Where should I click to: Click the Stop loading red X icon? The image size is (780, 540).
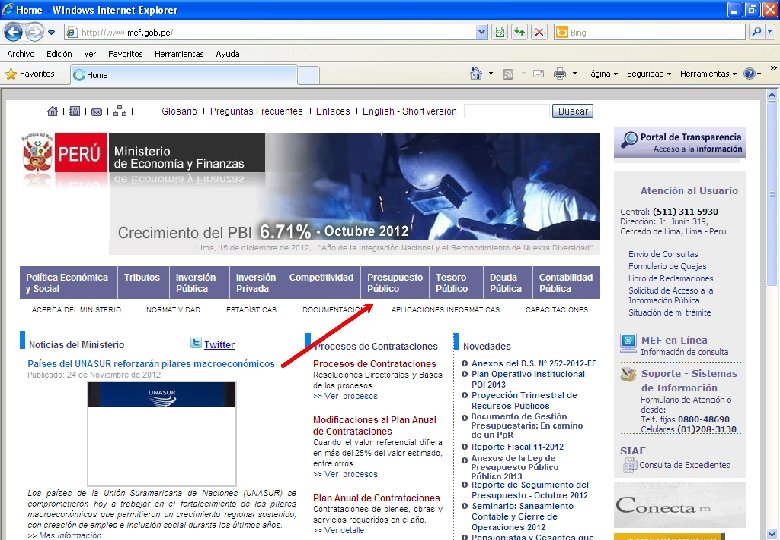point(539,33)
